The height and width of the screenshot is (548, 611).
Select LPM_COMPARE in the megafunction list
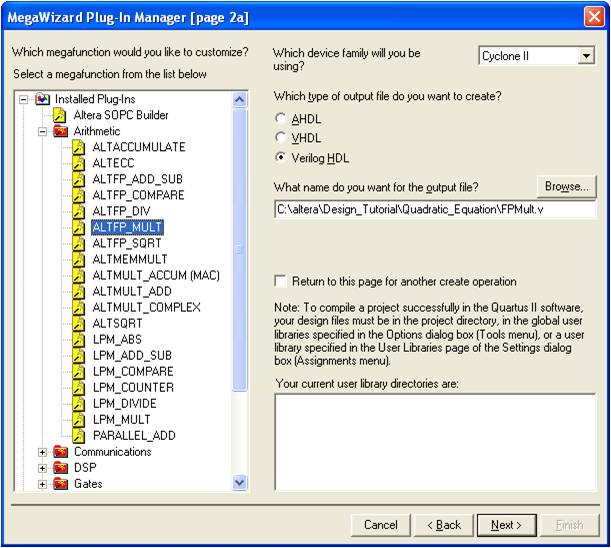[x=133, y=371]
